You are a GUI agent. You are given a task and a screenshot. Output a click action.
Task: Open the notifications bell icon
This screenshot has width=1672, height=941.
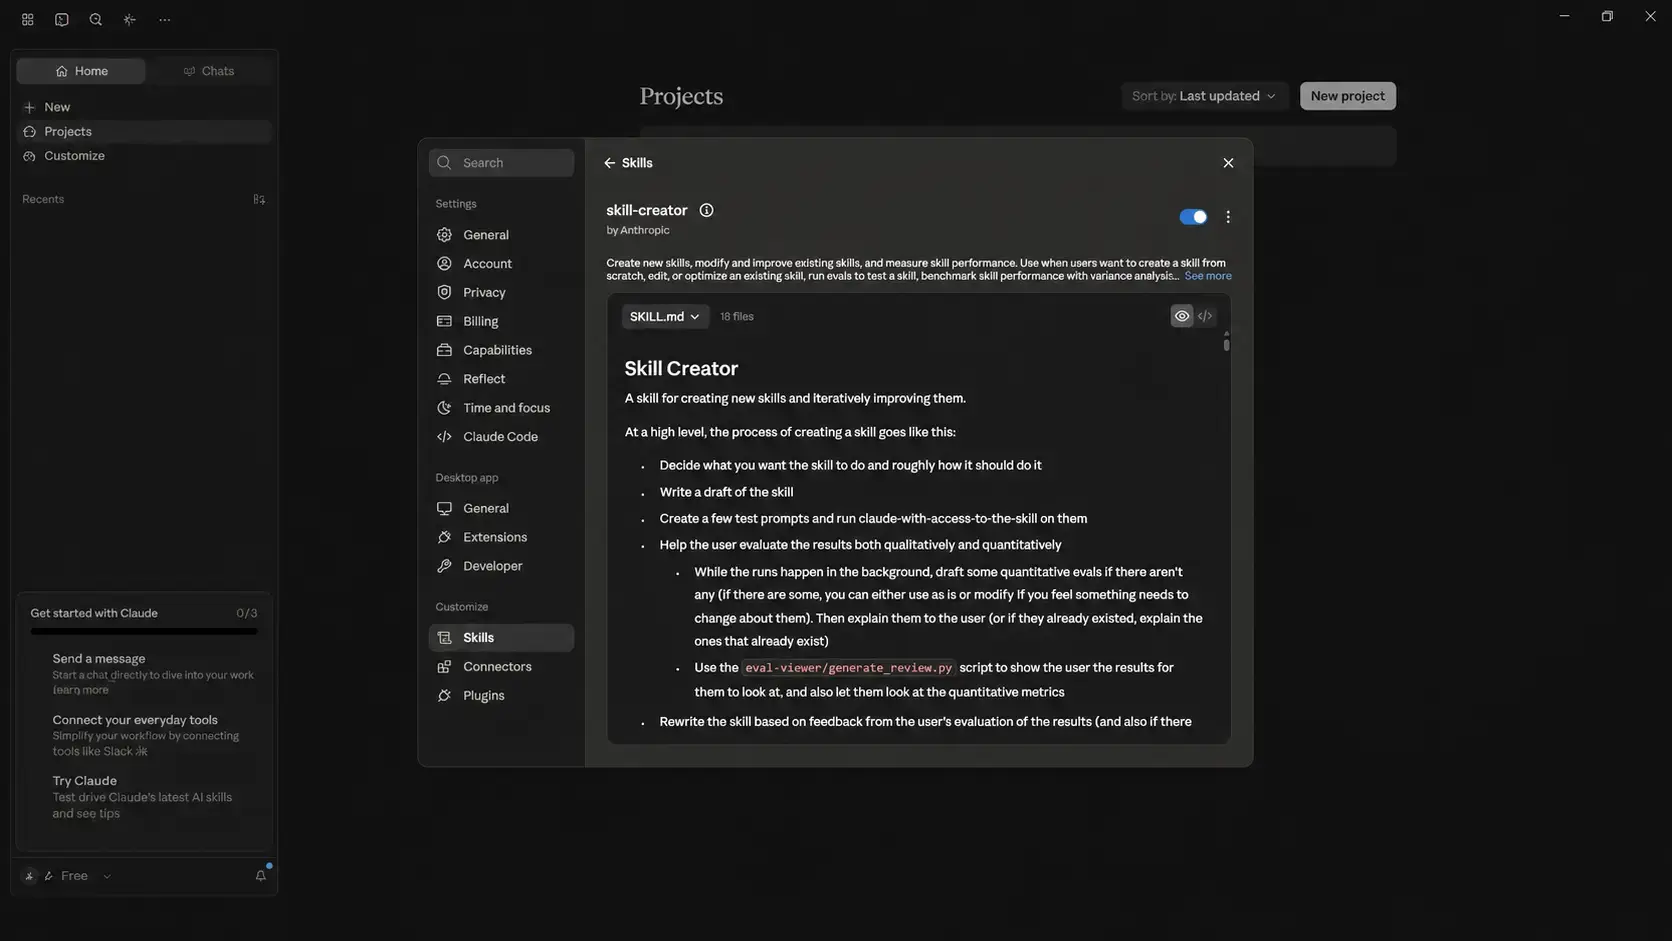[x=261, y=876]
